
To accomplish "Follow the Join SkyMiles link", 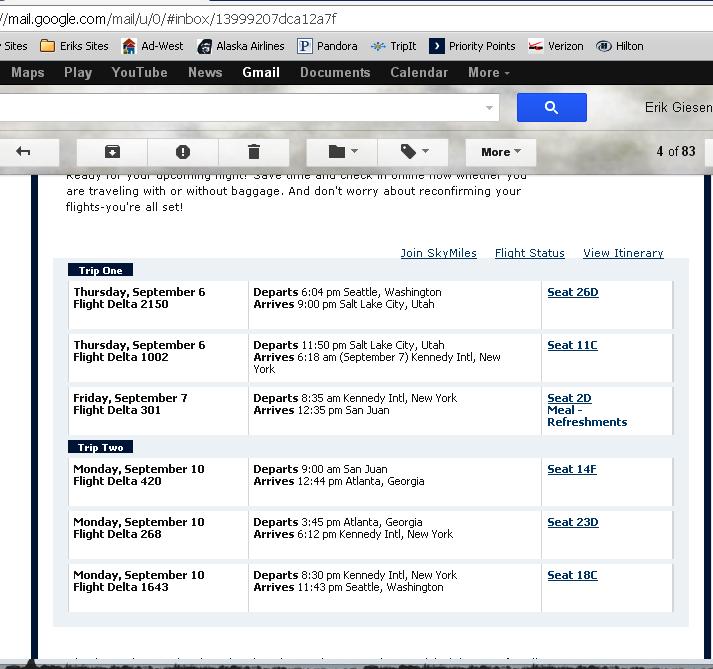I will [x=438, y=254].
